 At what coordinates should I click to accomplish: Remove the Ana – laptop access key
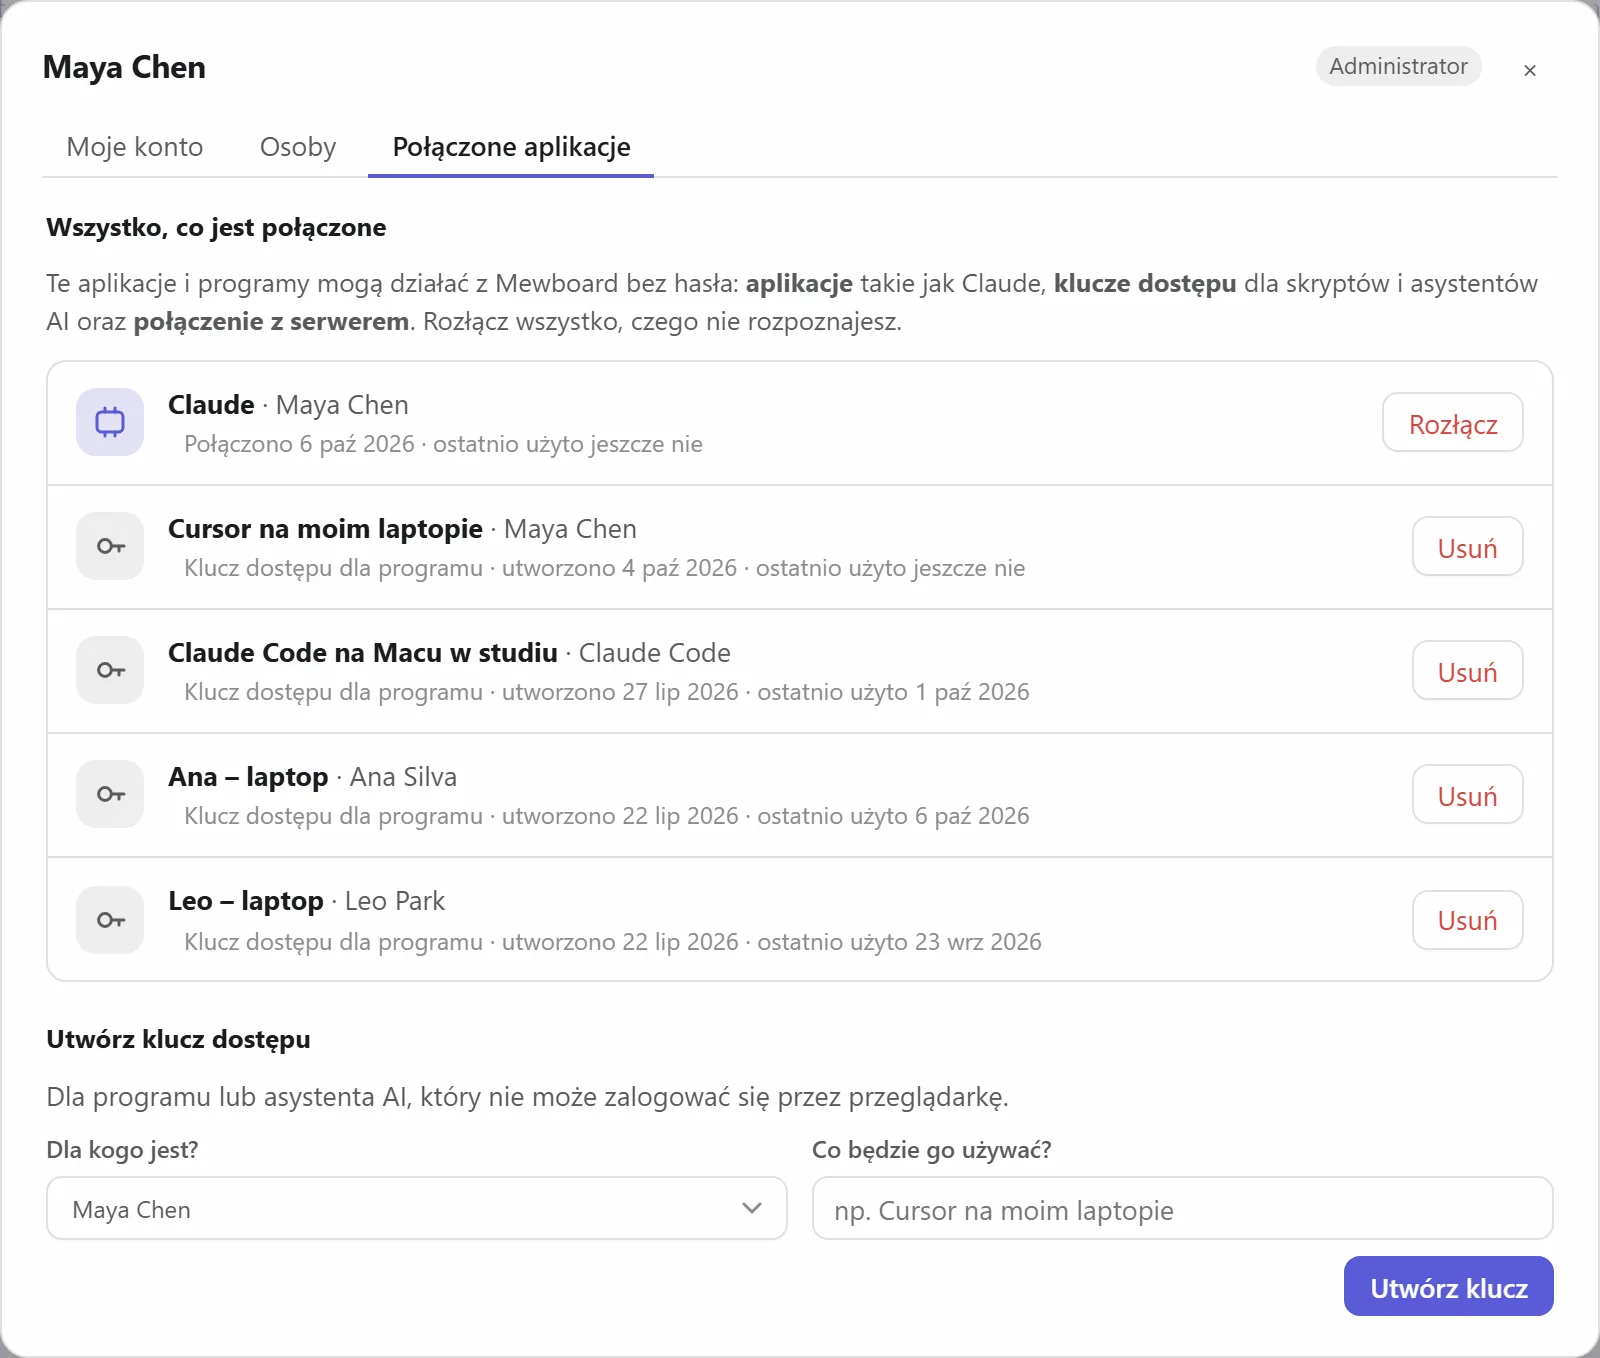tap(1467, 795)
